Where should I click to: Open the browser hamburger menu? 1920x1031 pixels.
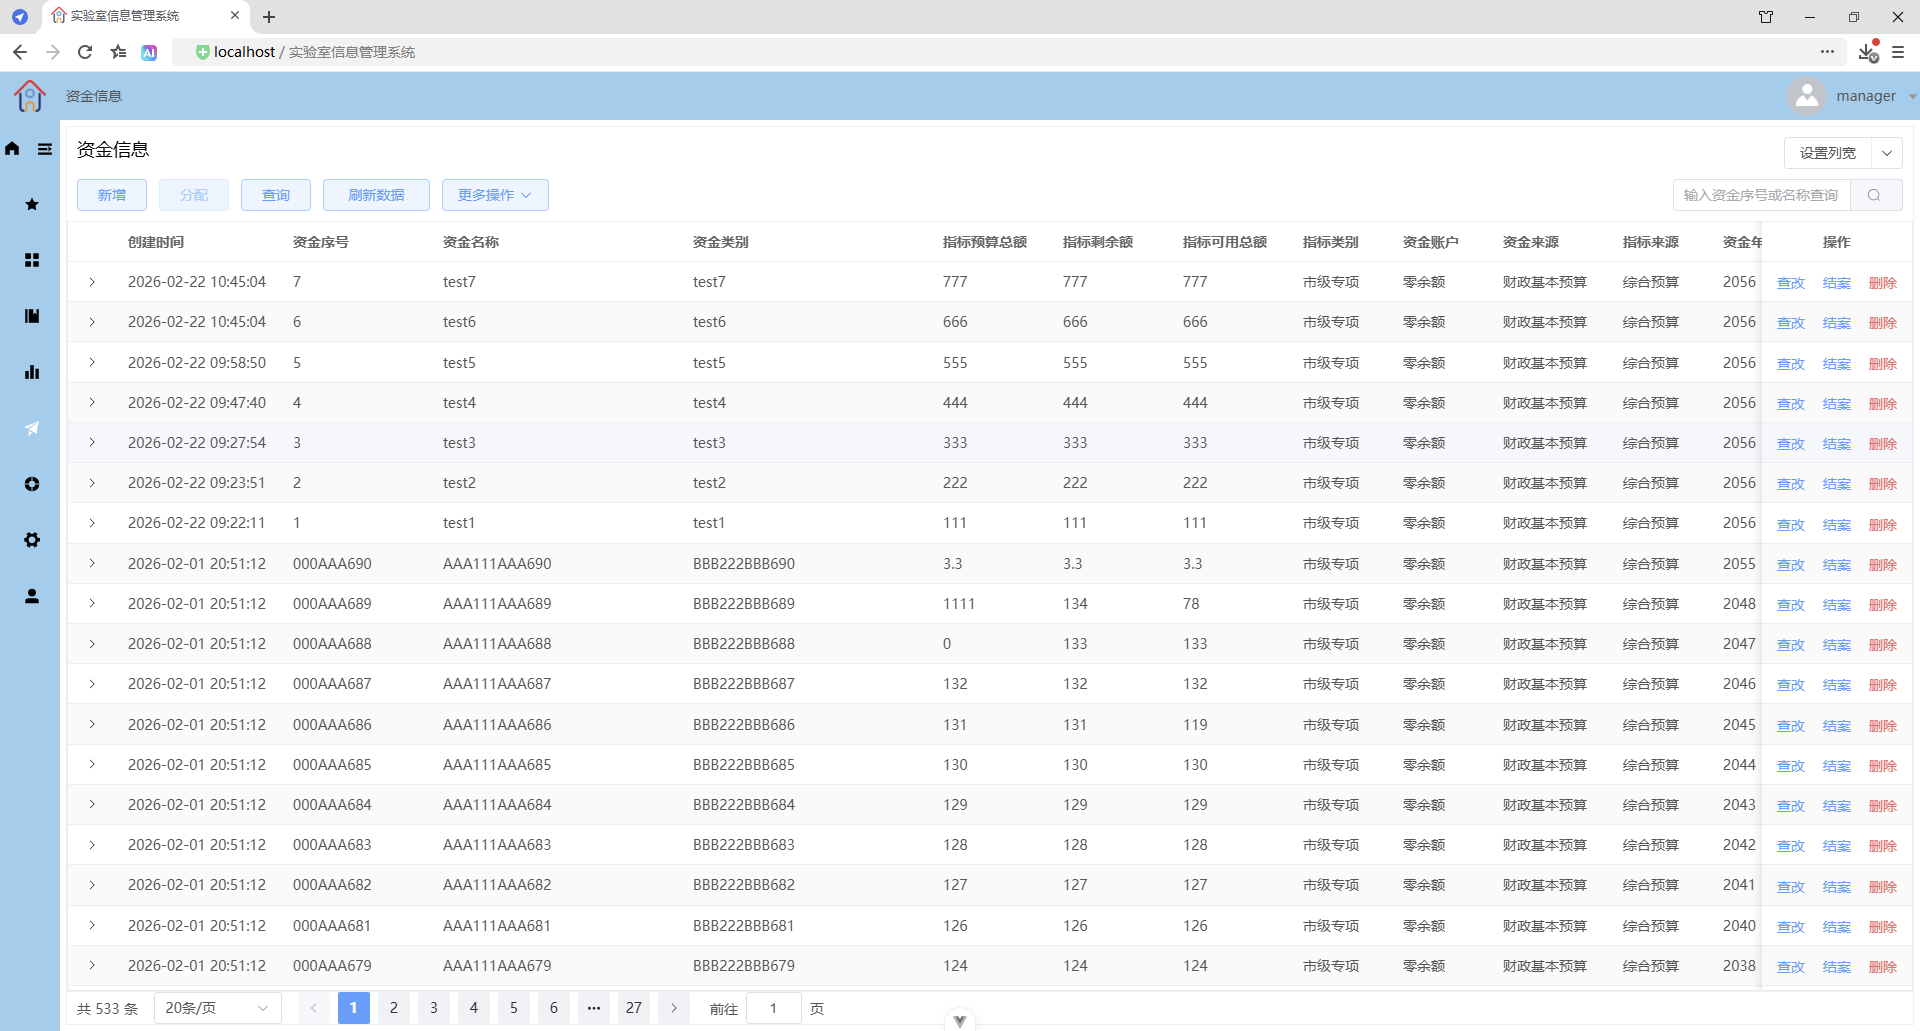click(x=1898, y=52)
